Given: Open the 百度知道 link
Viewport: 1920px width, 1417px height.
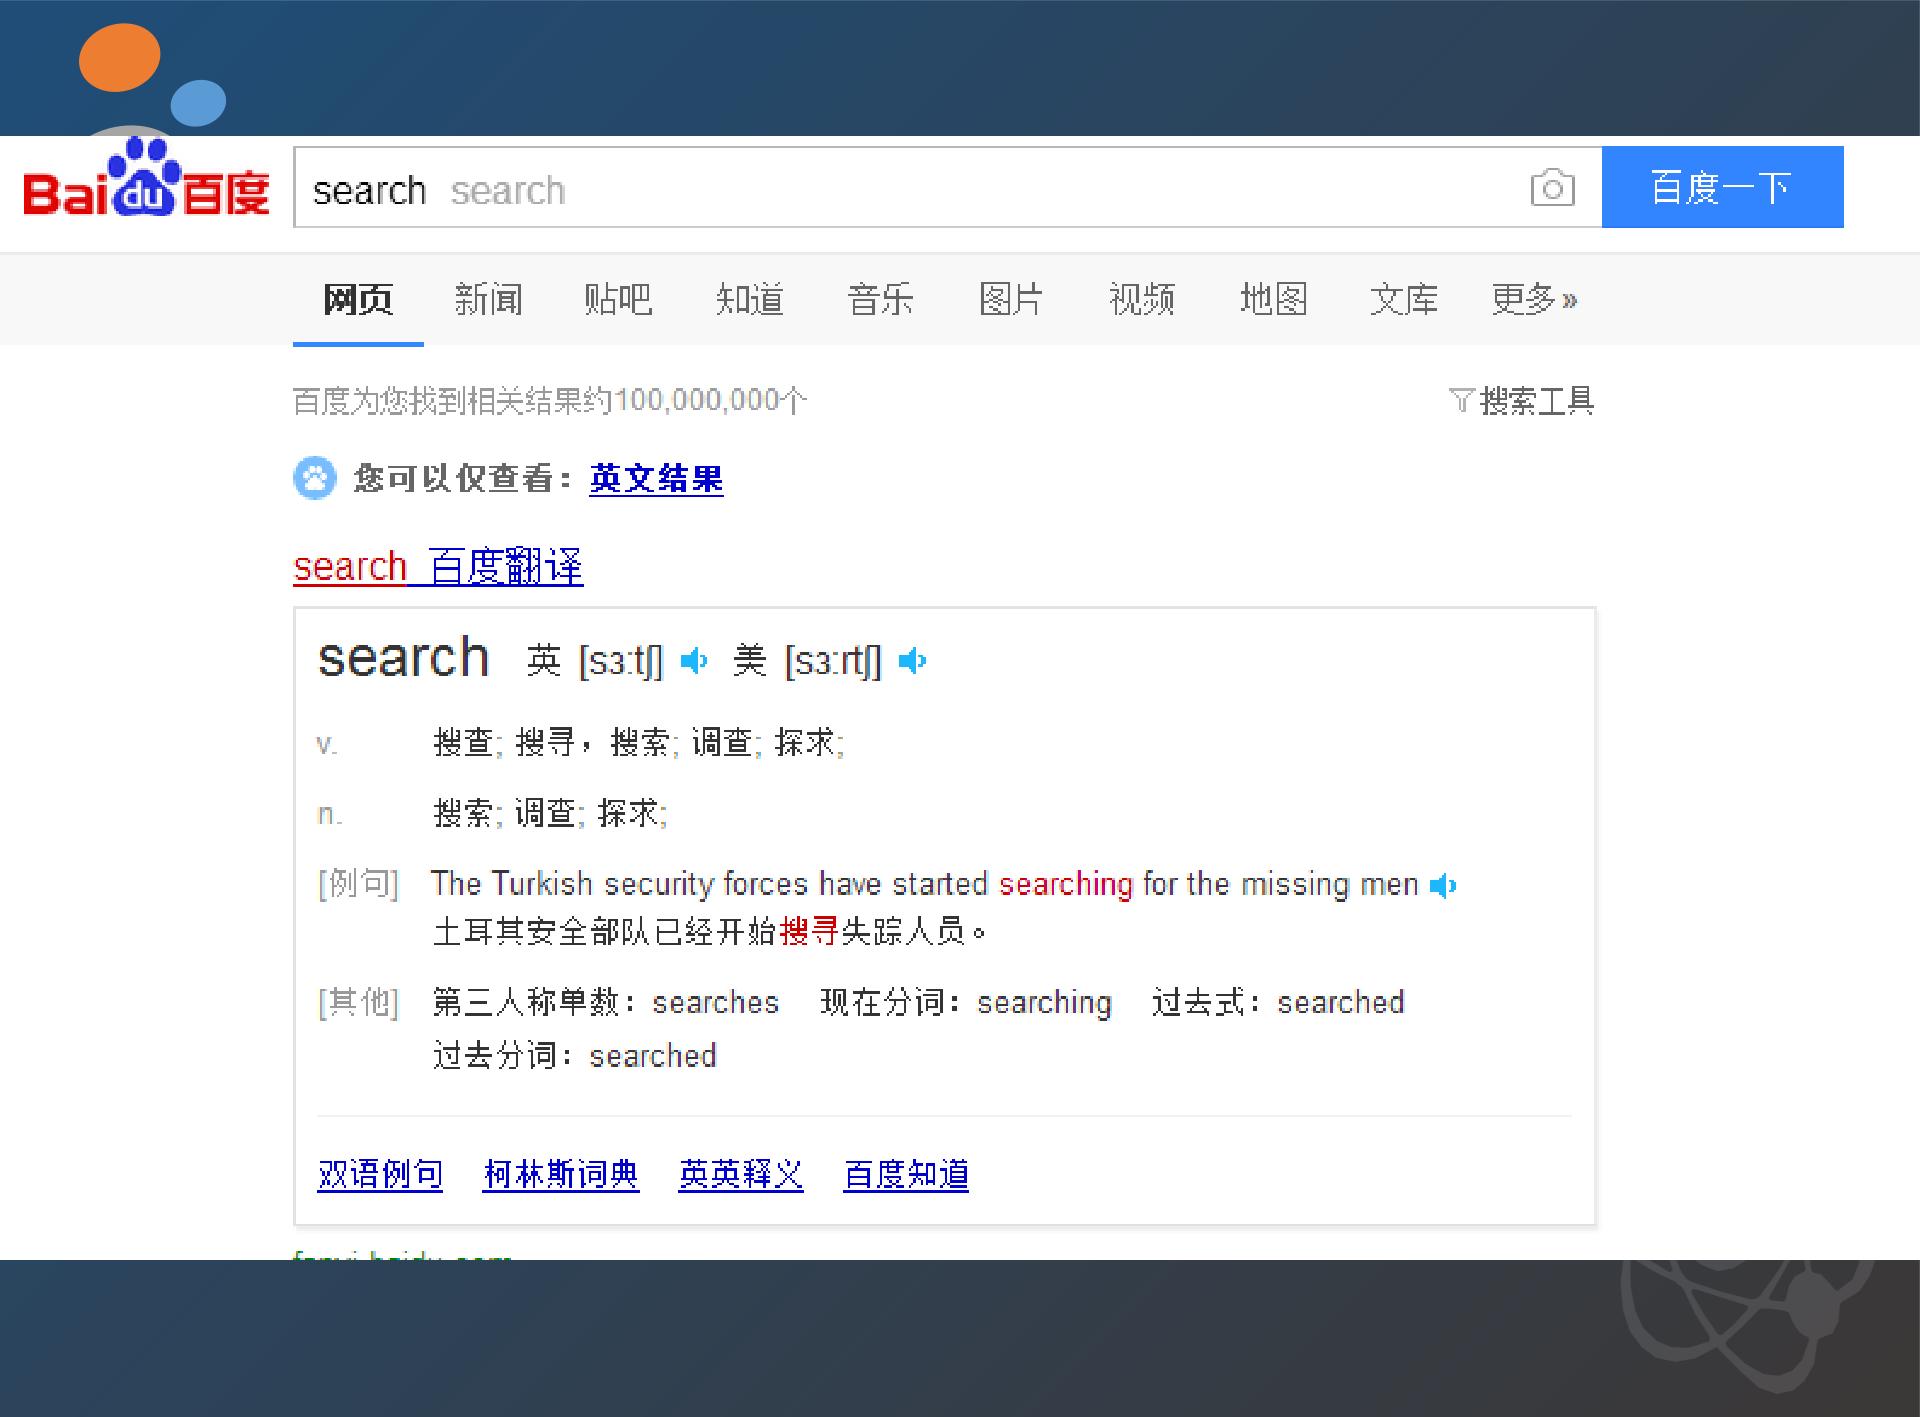Looking at the screenshot, I should click(x=906, y=1174).
